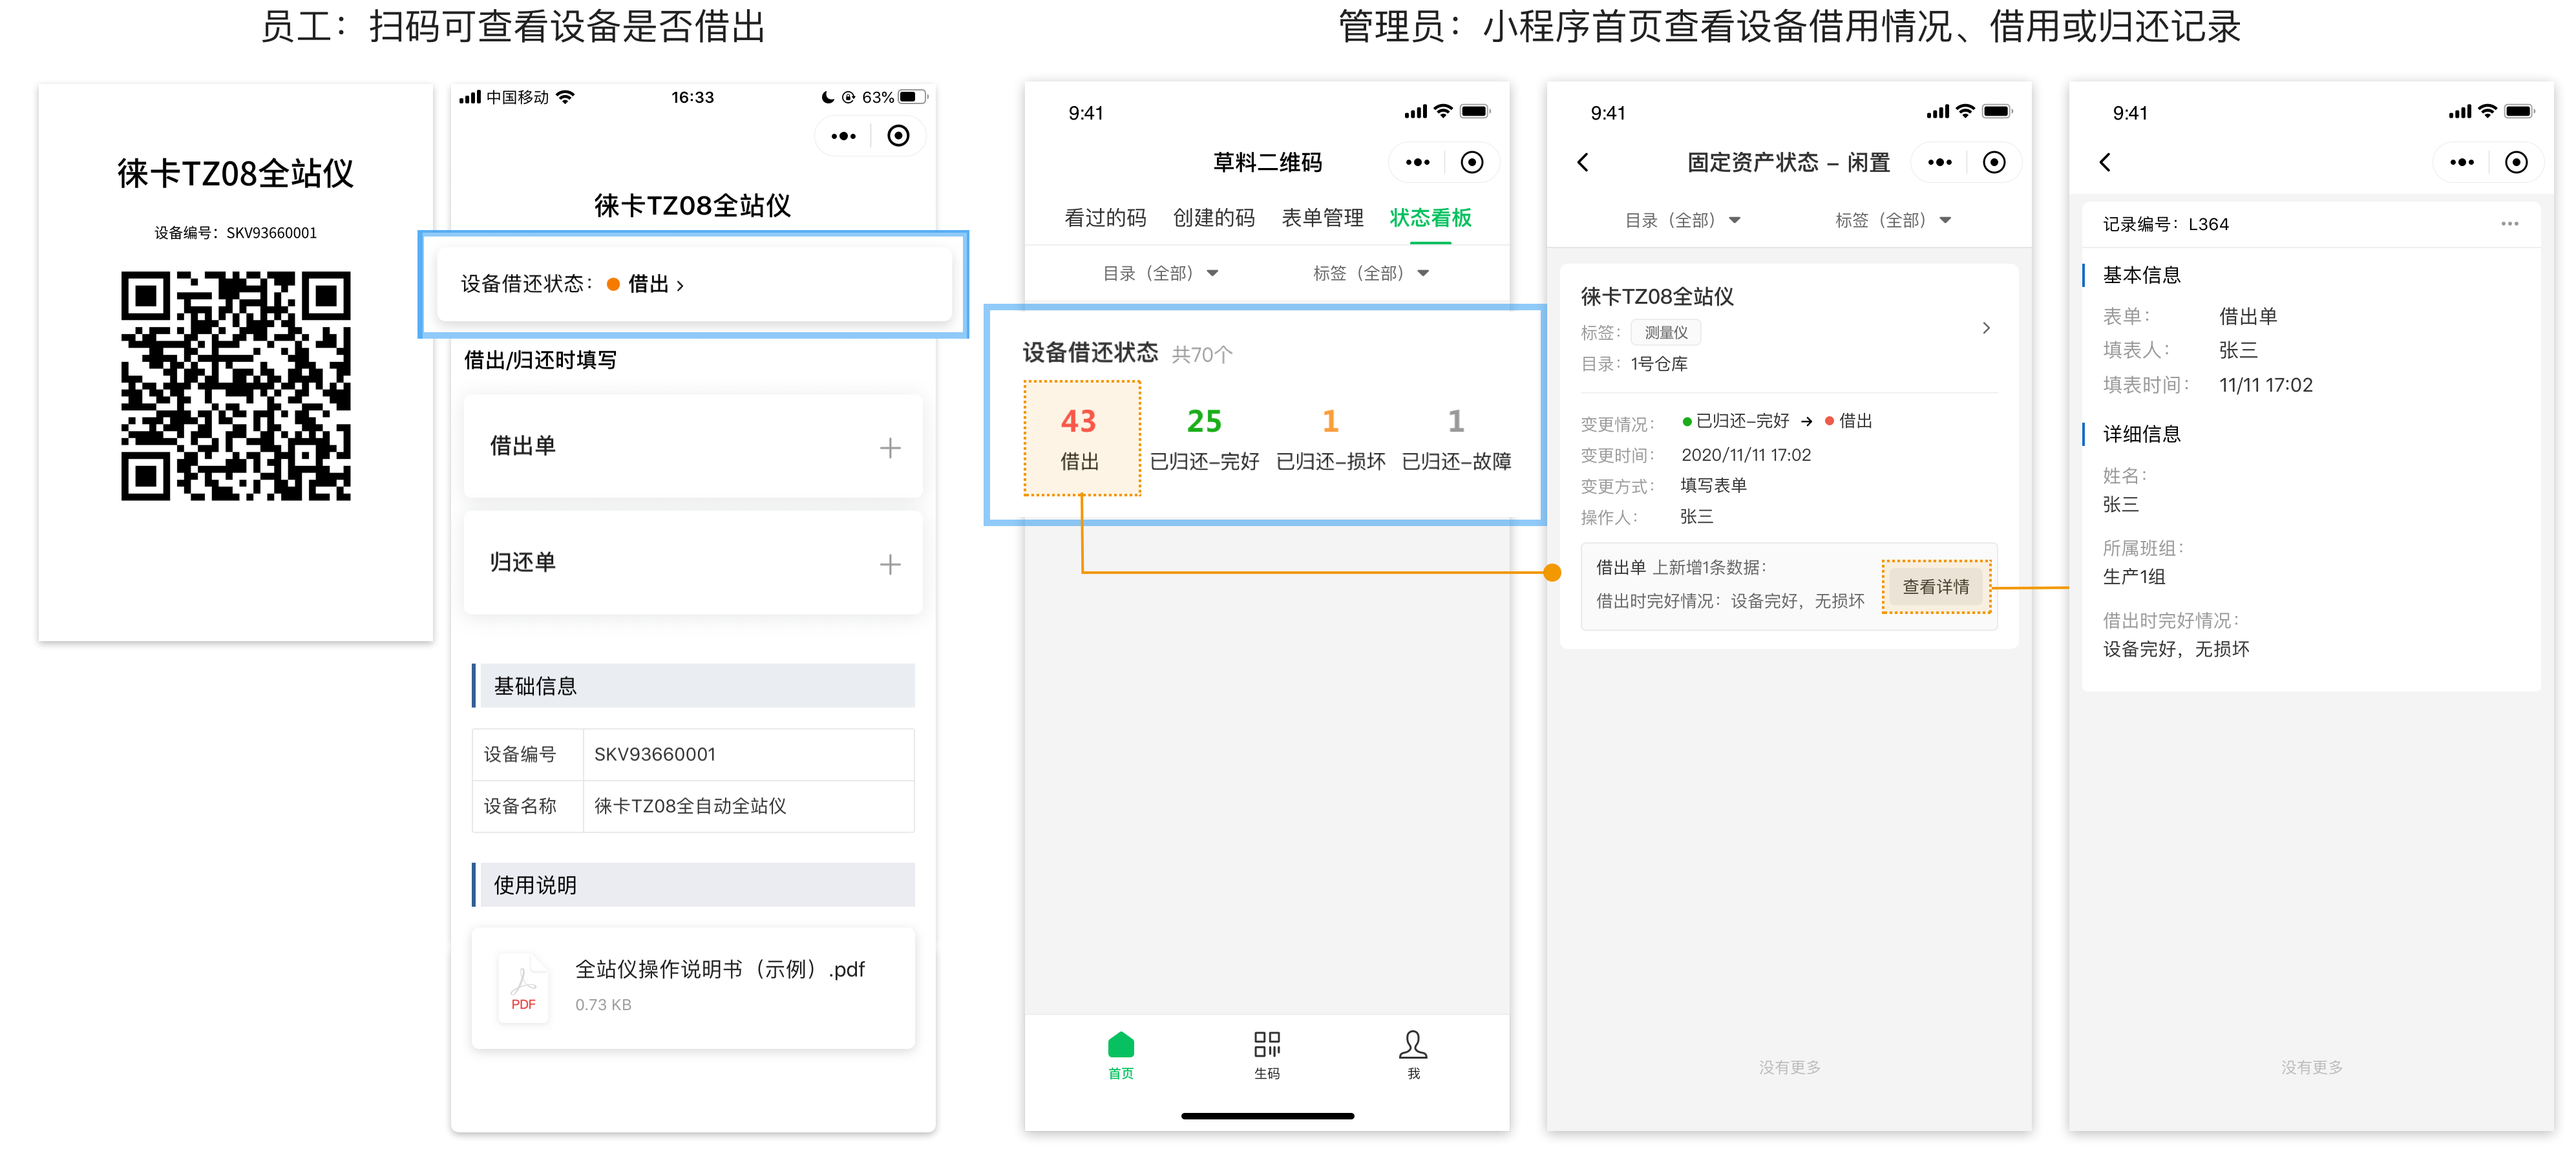2576x1153 pixels.
Task: Tap 设备编号: SKV93660001 on QR label
Action: coord(236,233)
